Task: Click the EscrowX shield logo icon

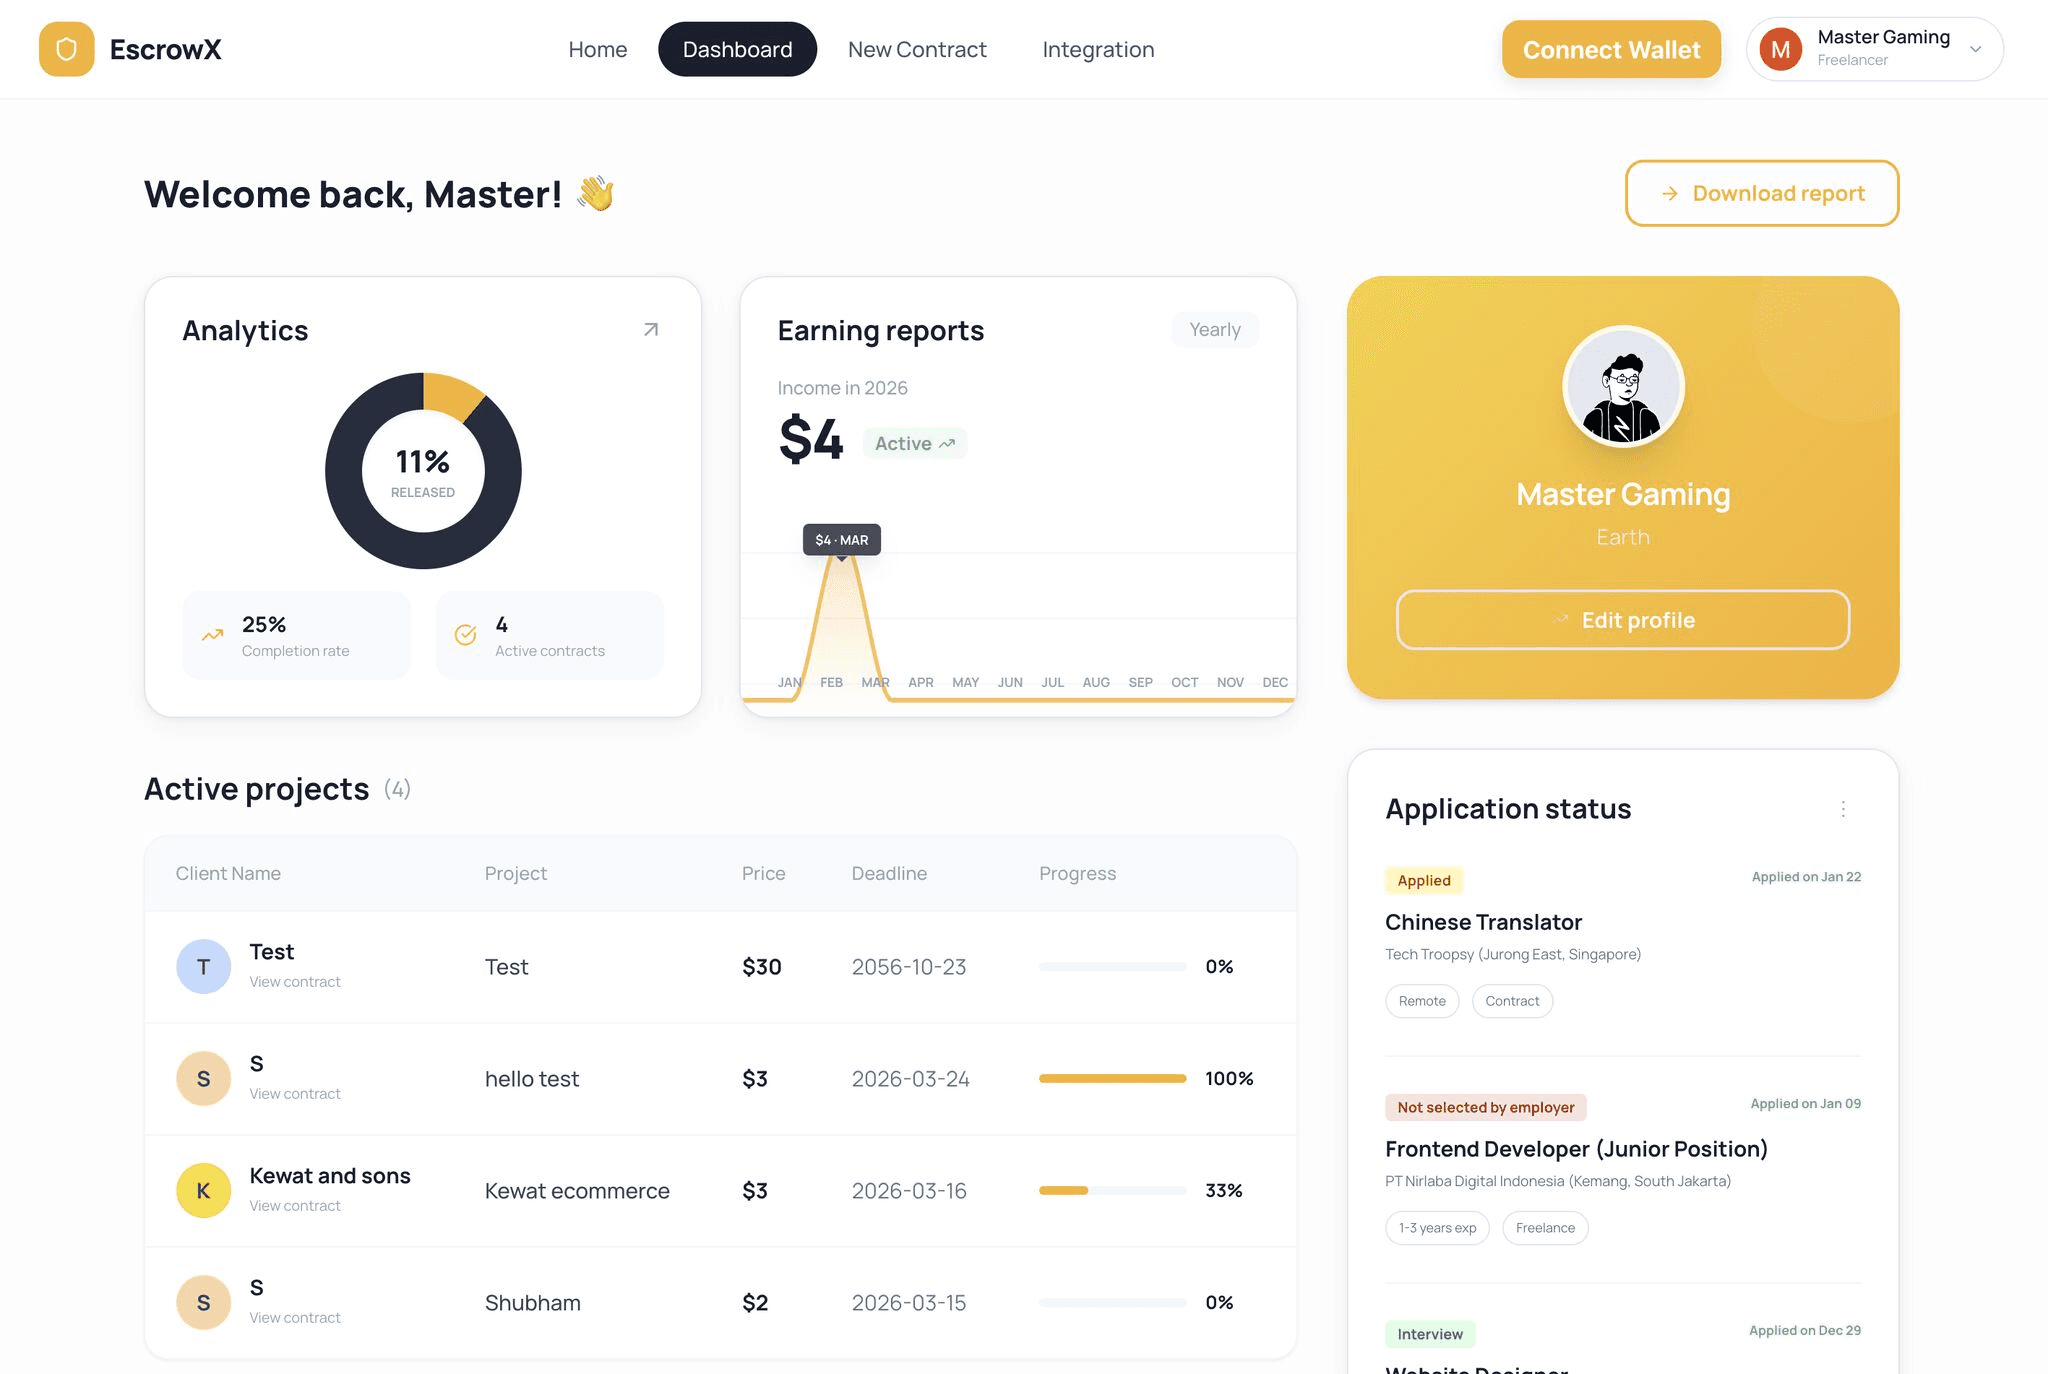Action: pyautogui.click(x=66, y=49)
